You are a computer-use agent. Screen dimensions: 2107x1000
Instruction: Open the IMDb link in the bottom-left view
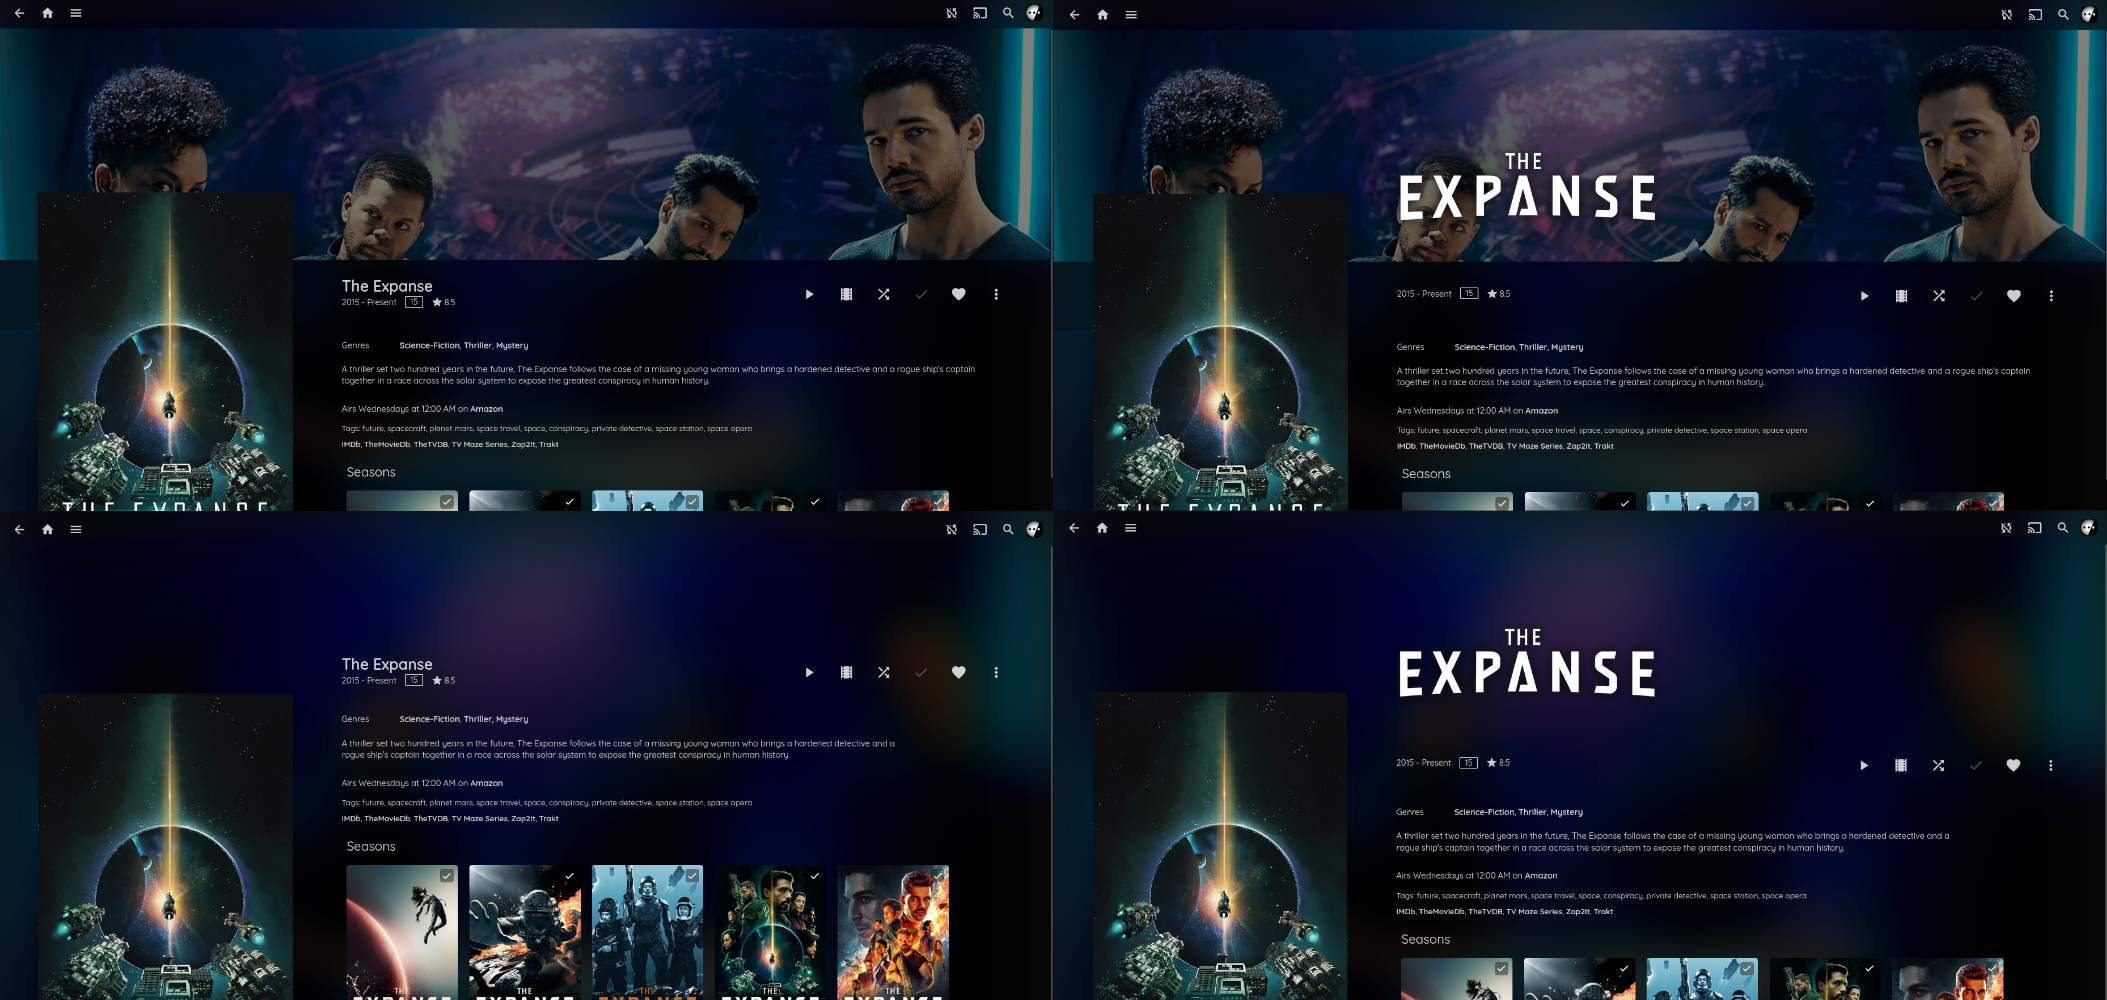click(350, 819)
